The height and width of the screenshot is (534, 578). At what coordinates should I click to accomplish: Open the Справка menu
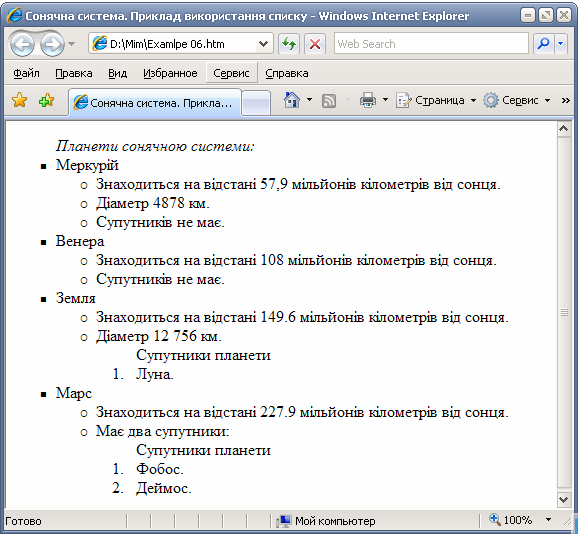pyautogui.click(x=287, y=73)
